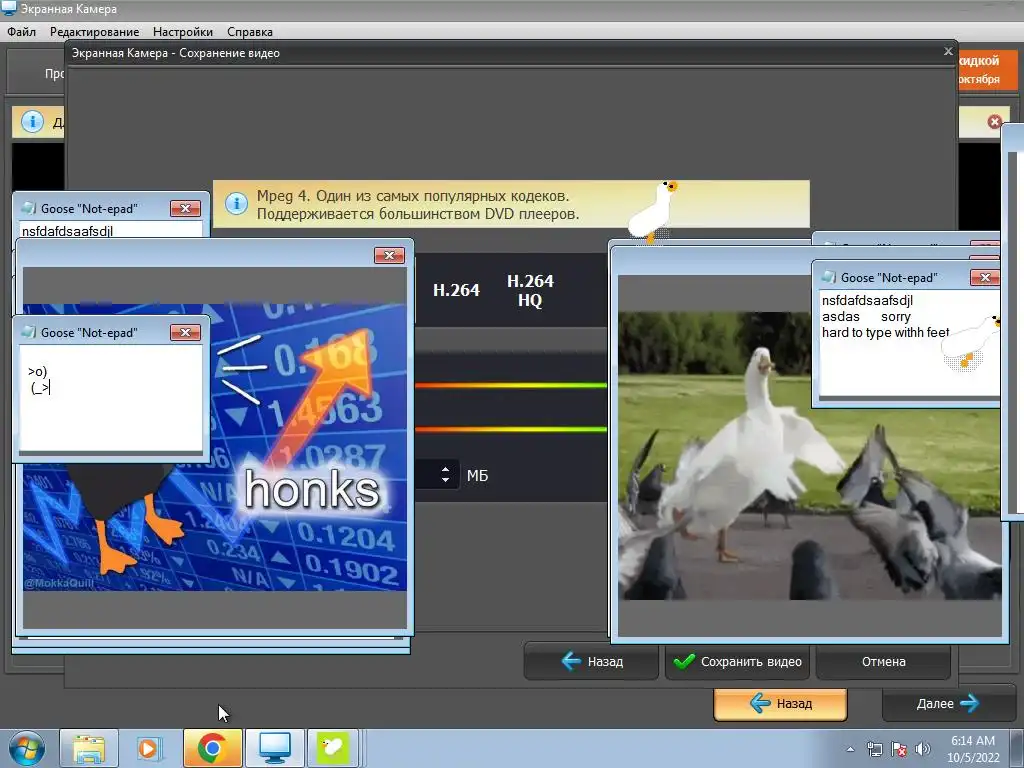Show hidden tray icons arrow
Screen dimensions: 1024x768
click(x=850, y=749)
